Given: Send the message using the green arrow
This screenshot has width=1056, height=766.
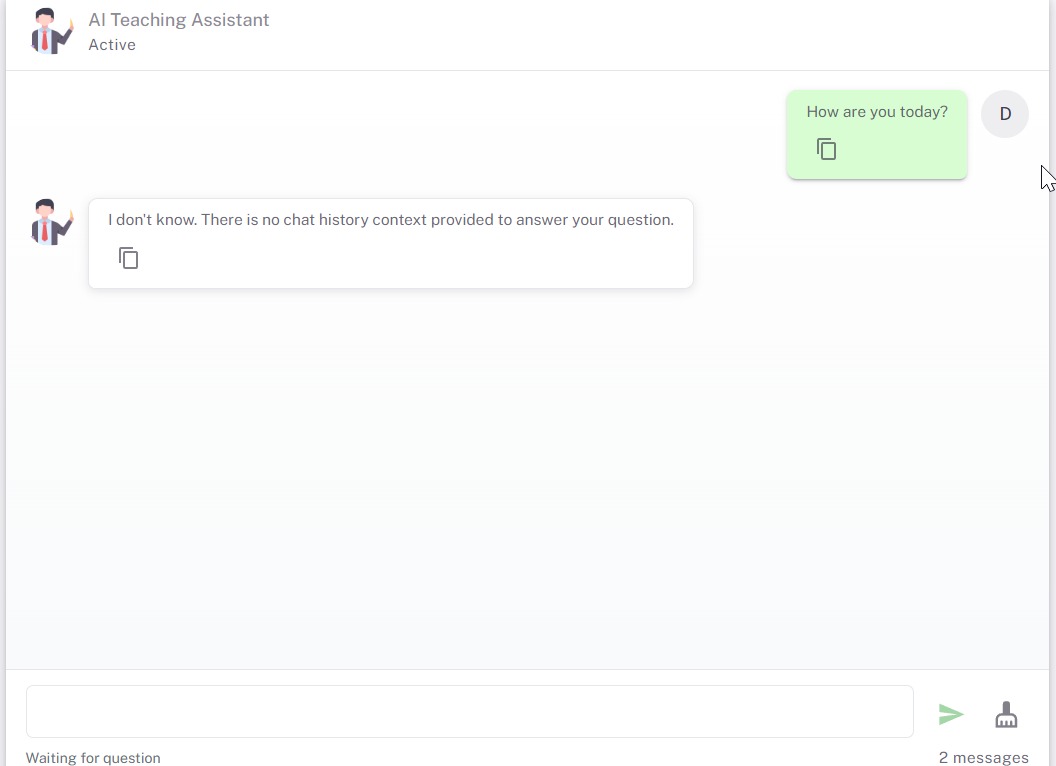Looking at the screenshot, I should [950, 713].
